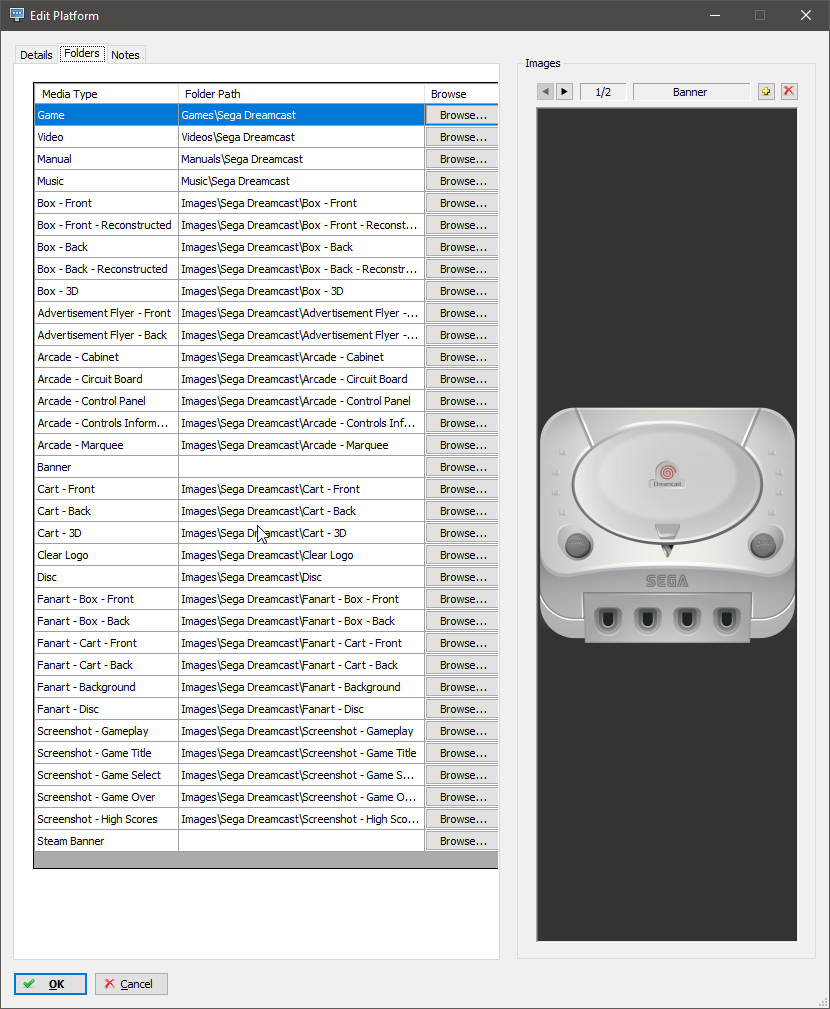This screenshot has height=1009, width=830.
Task: Select the 'Screenshot - Game Over' media type
Action: click(106, 797)
